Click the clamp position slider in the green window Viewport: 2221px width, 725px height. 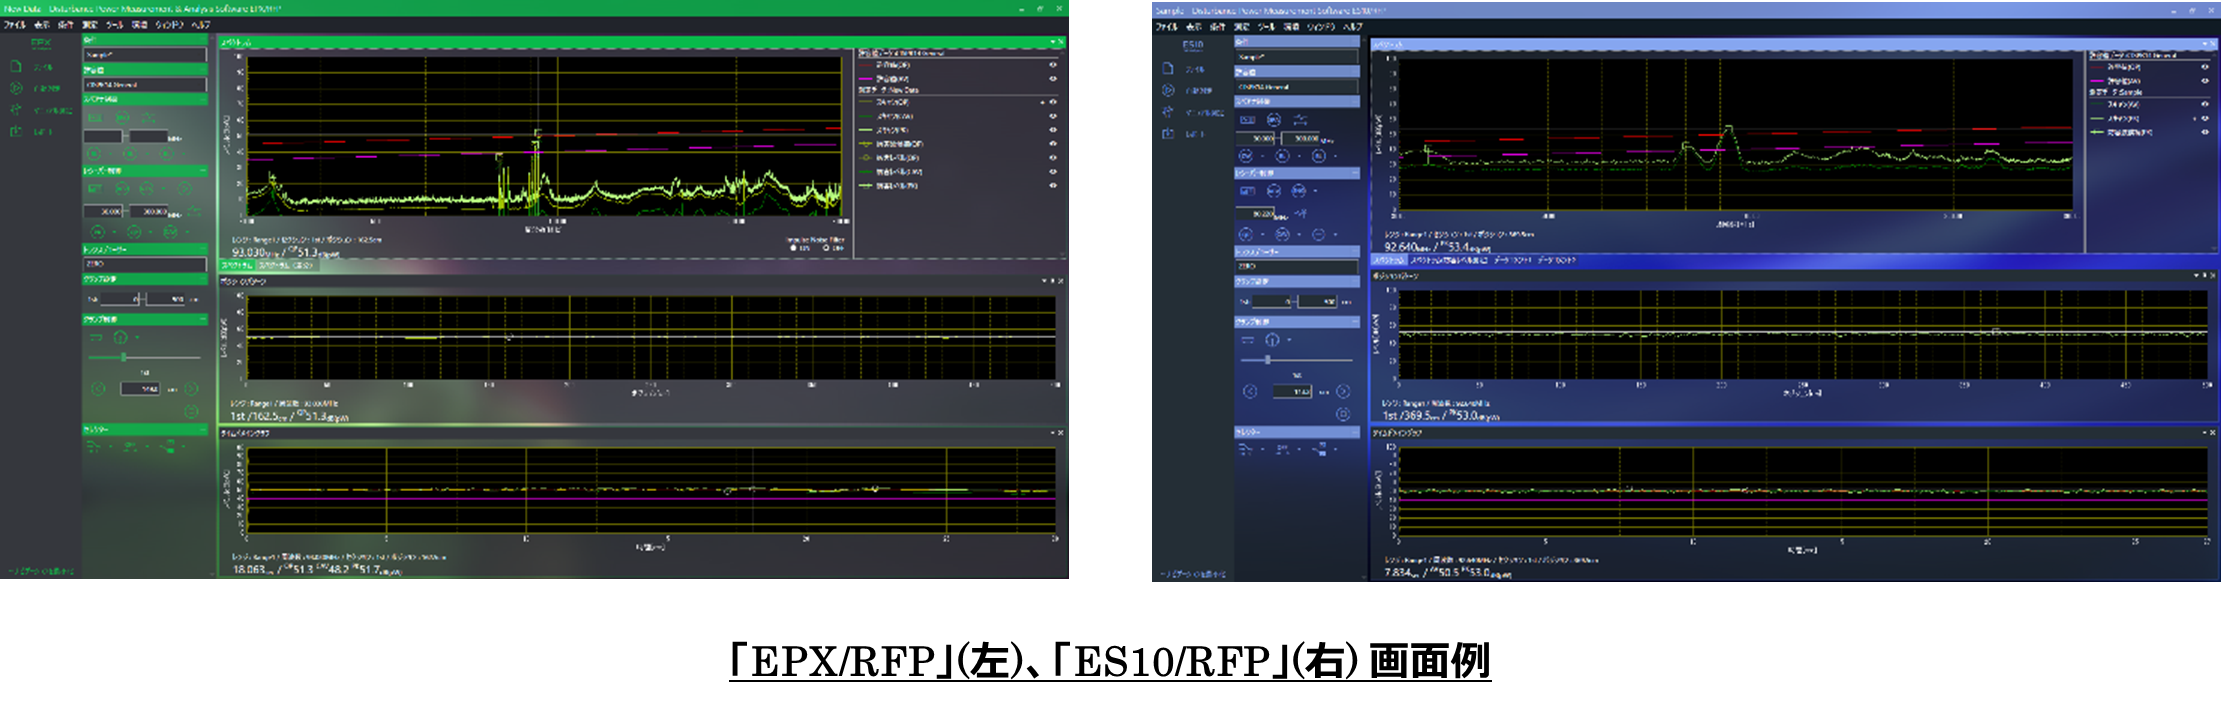(x=123, y=357)
